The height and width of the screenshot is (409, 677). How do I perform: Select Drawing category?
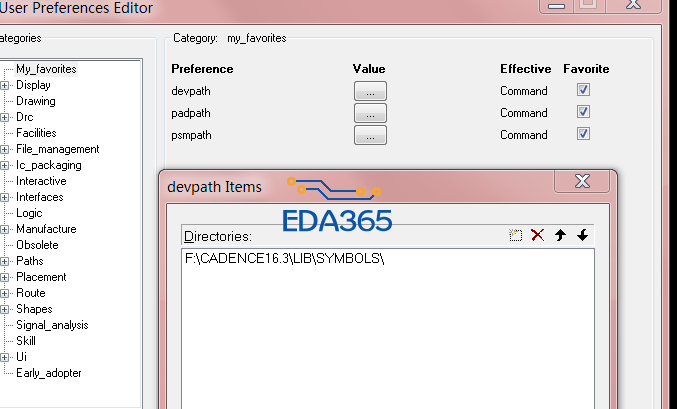(36, 101)
